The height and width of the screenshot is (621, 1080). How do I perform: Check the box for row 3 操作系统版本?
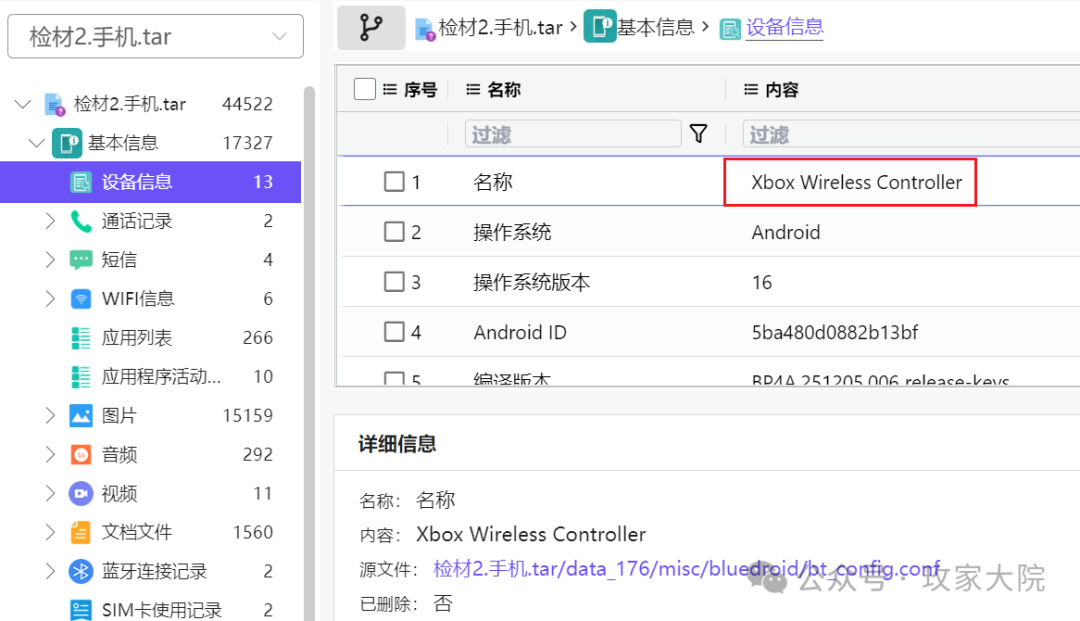(x=394, y=282)
